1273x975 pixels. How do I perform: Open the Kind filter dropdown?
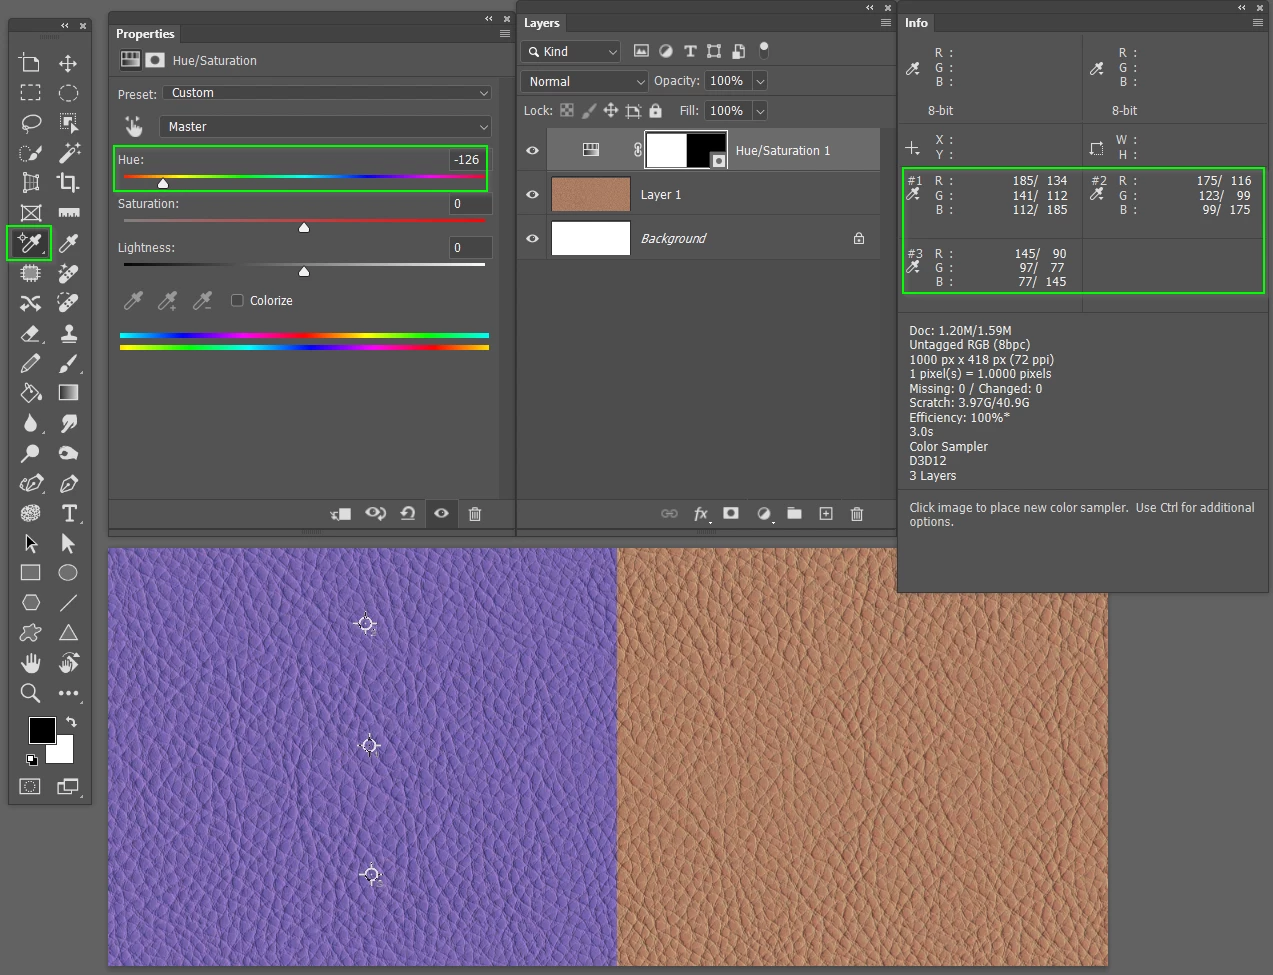(x=571, y=52)
